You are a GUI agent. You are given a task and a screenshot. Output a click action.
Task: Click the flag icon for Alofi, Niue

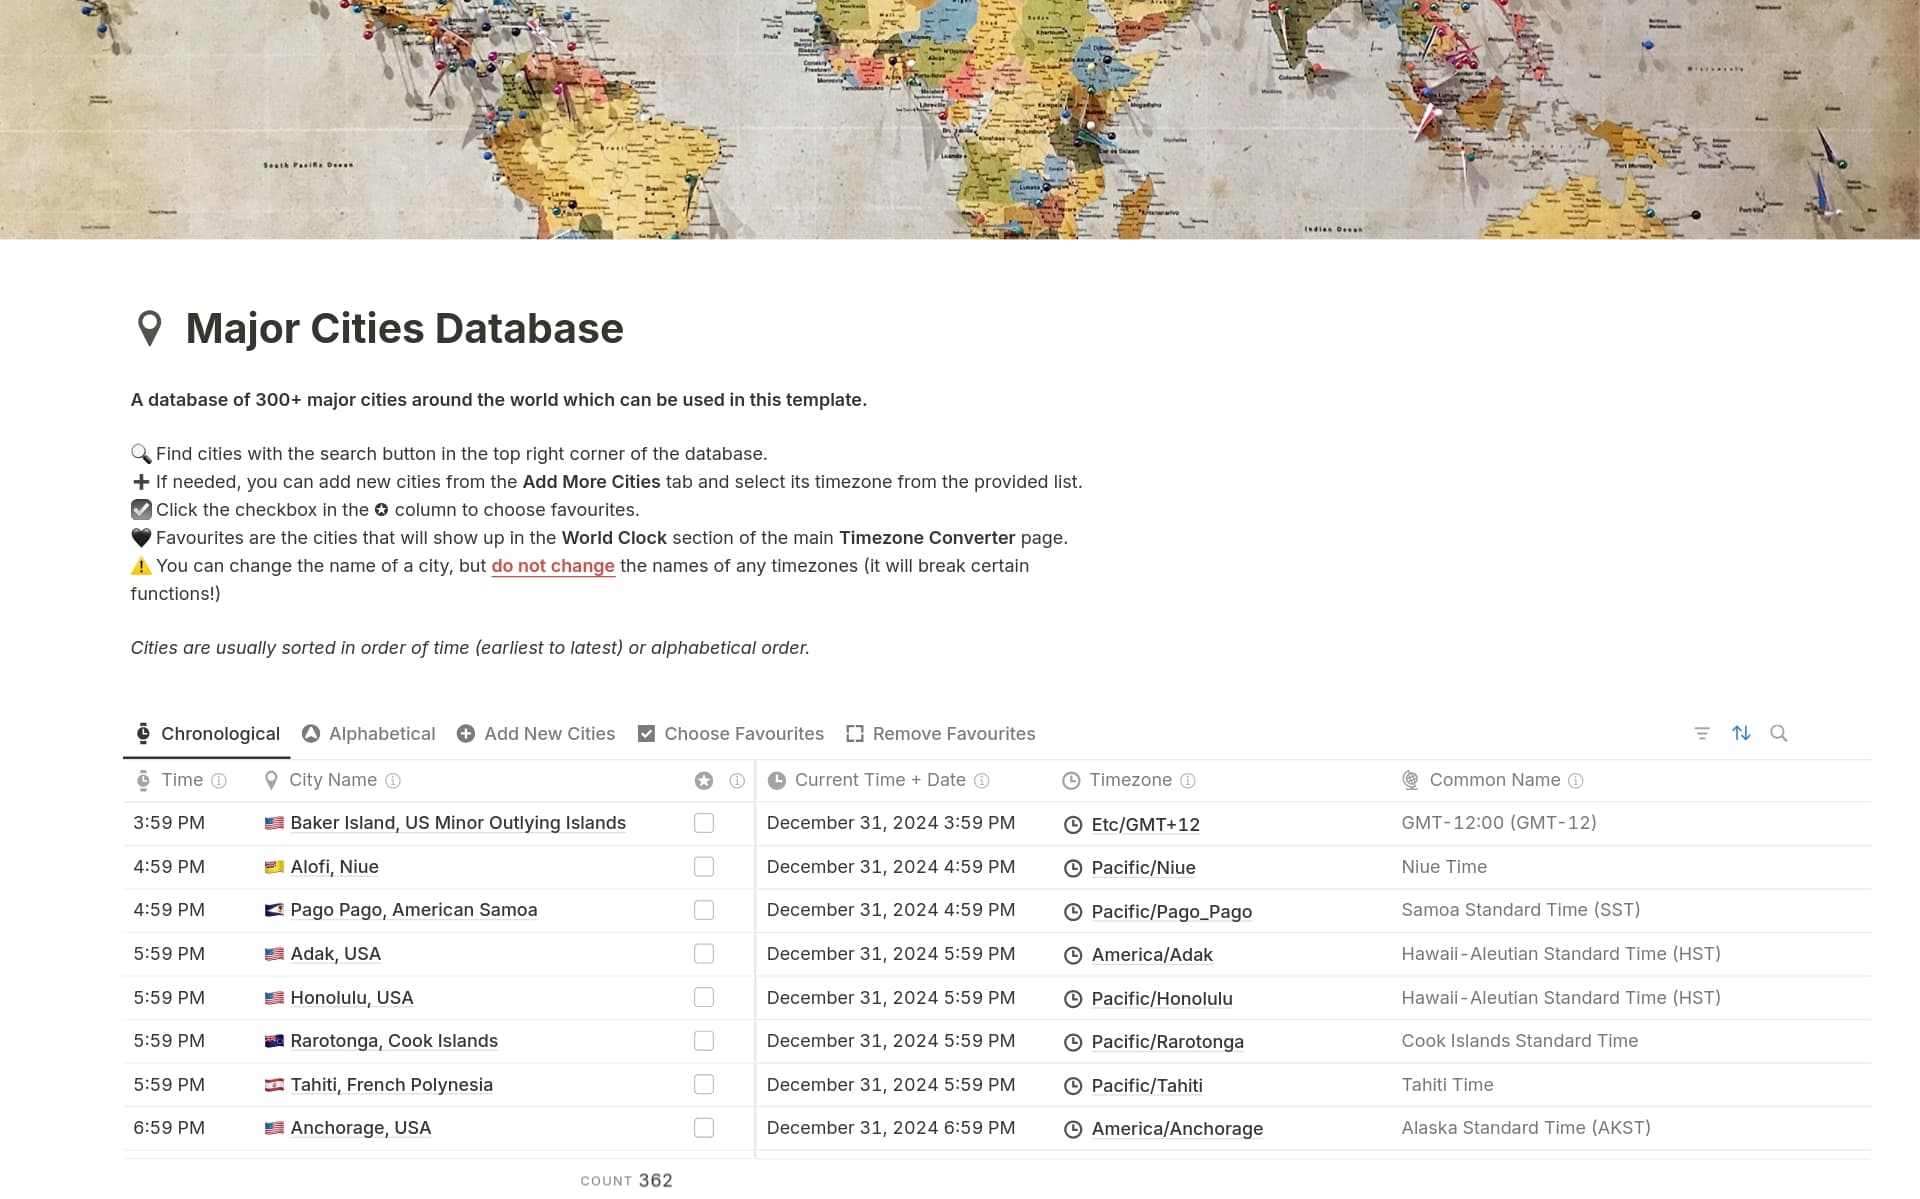pyautogui.click(x=274, y=867)
